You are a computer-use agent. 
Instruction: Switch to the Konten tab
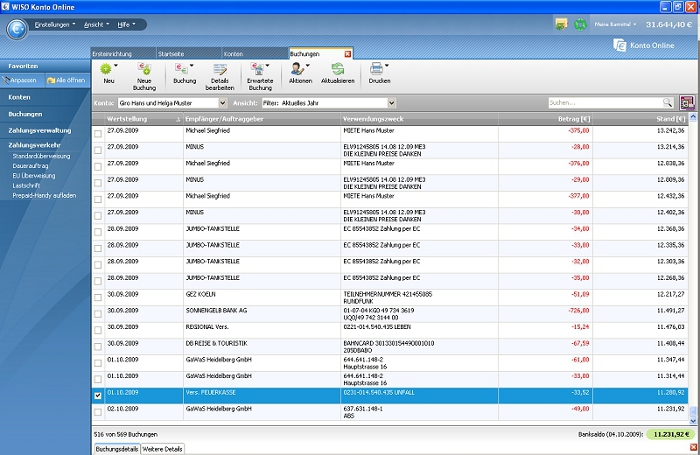[x=254, y=54]
